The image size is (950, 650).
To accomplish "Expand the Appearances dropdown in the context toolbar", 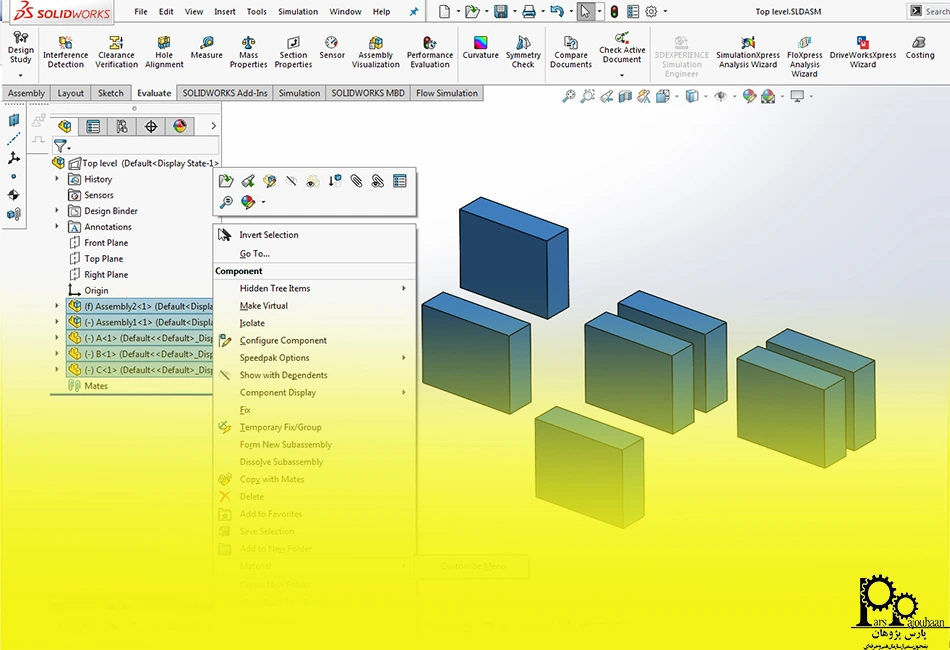I will click(263, 202).
